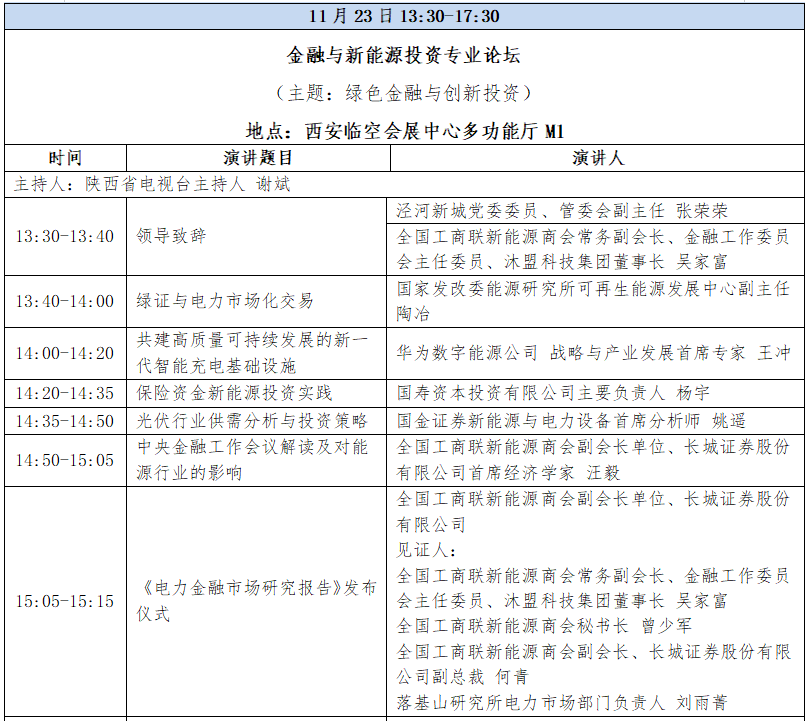806x721 pixels.
Task: Click the time cell '14:35-14:50'
Action: point(65,421)
